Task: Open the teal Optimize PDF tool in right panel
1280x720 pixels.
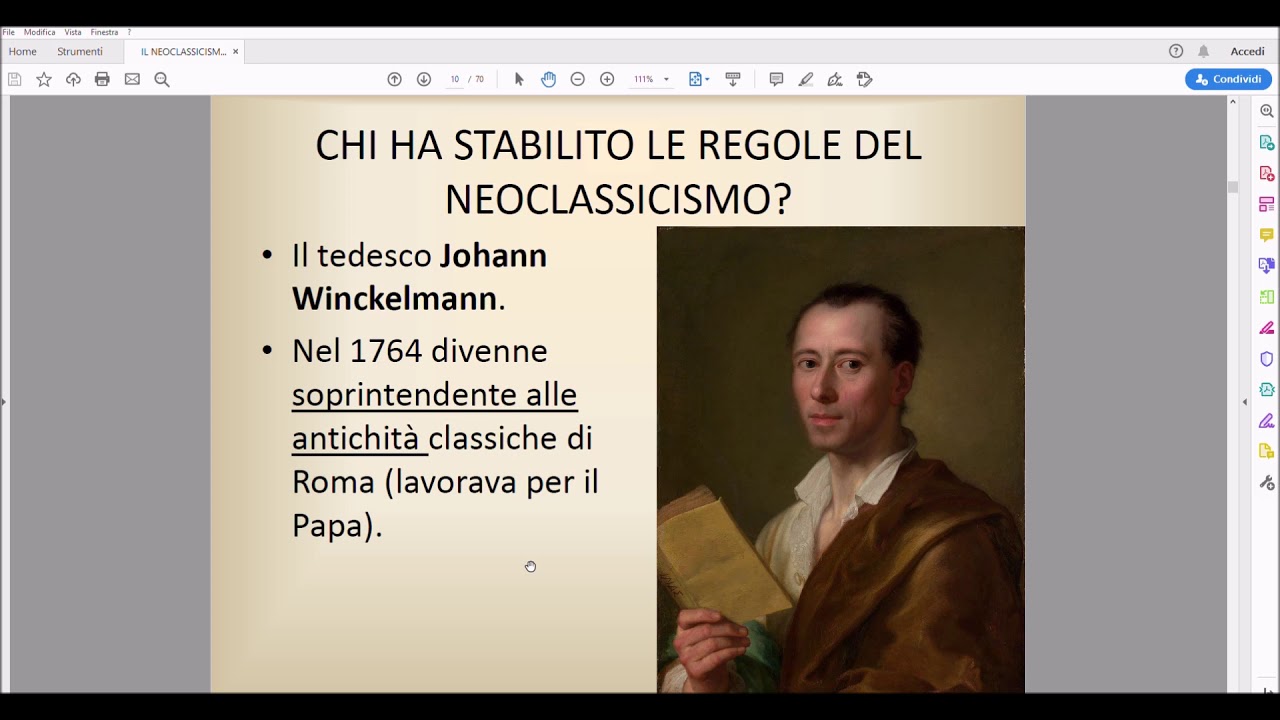Action: tap(1267, 389)
